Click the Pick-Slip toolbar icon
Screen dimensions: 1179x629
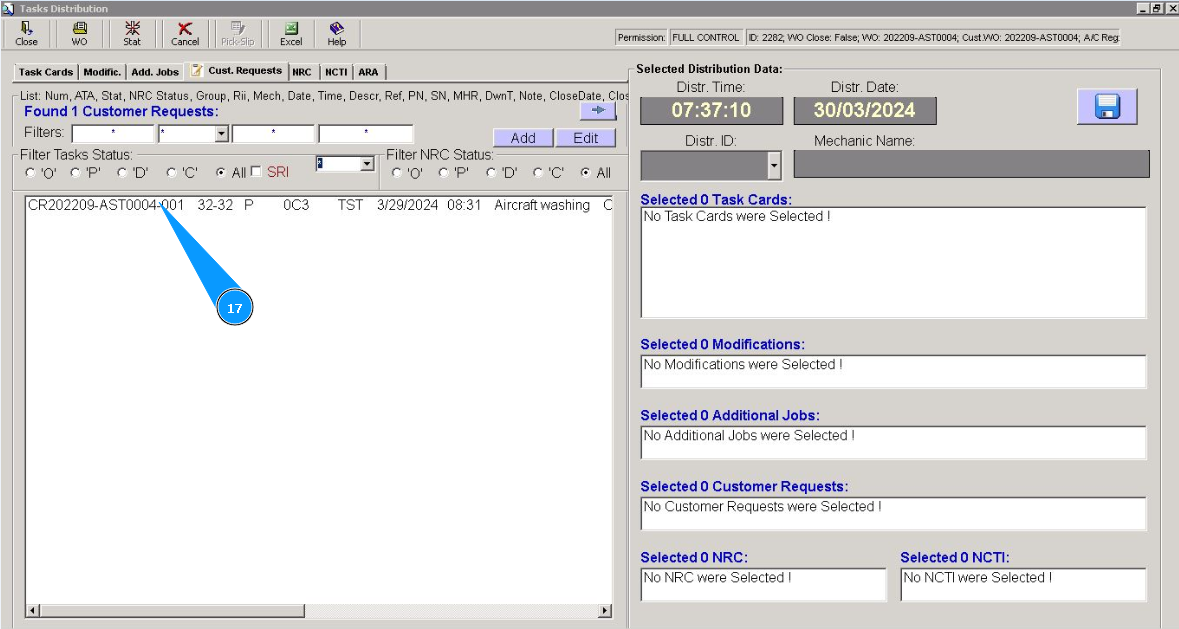238,34
